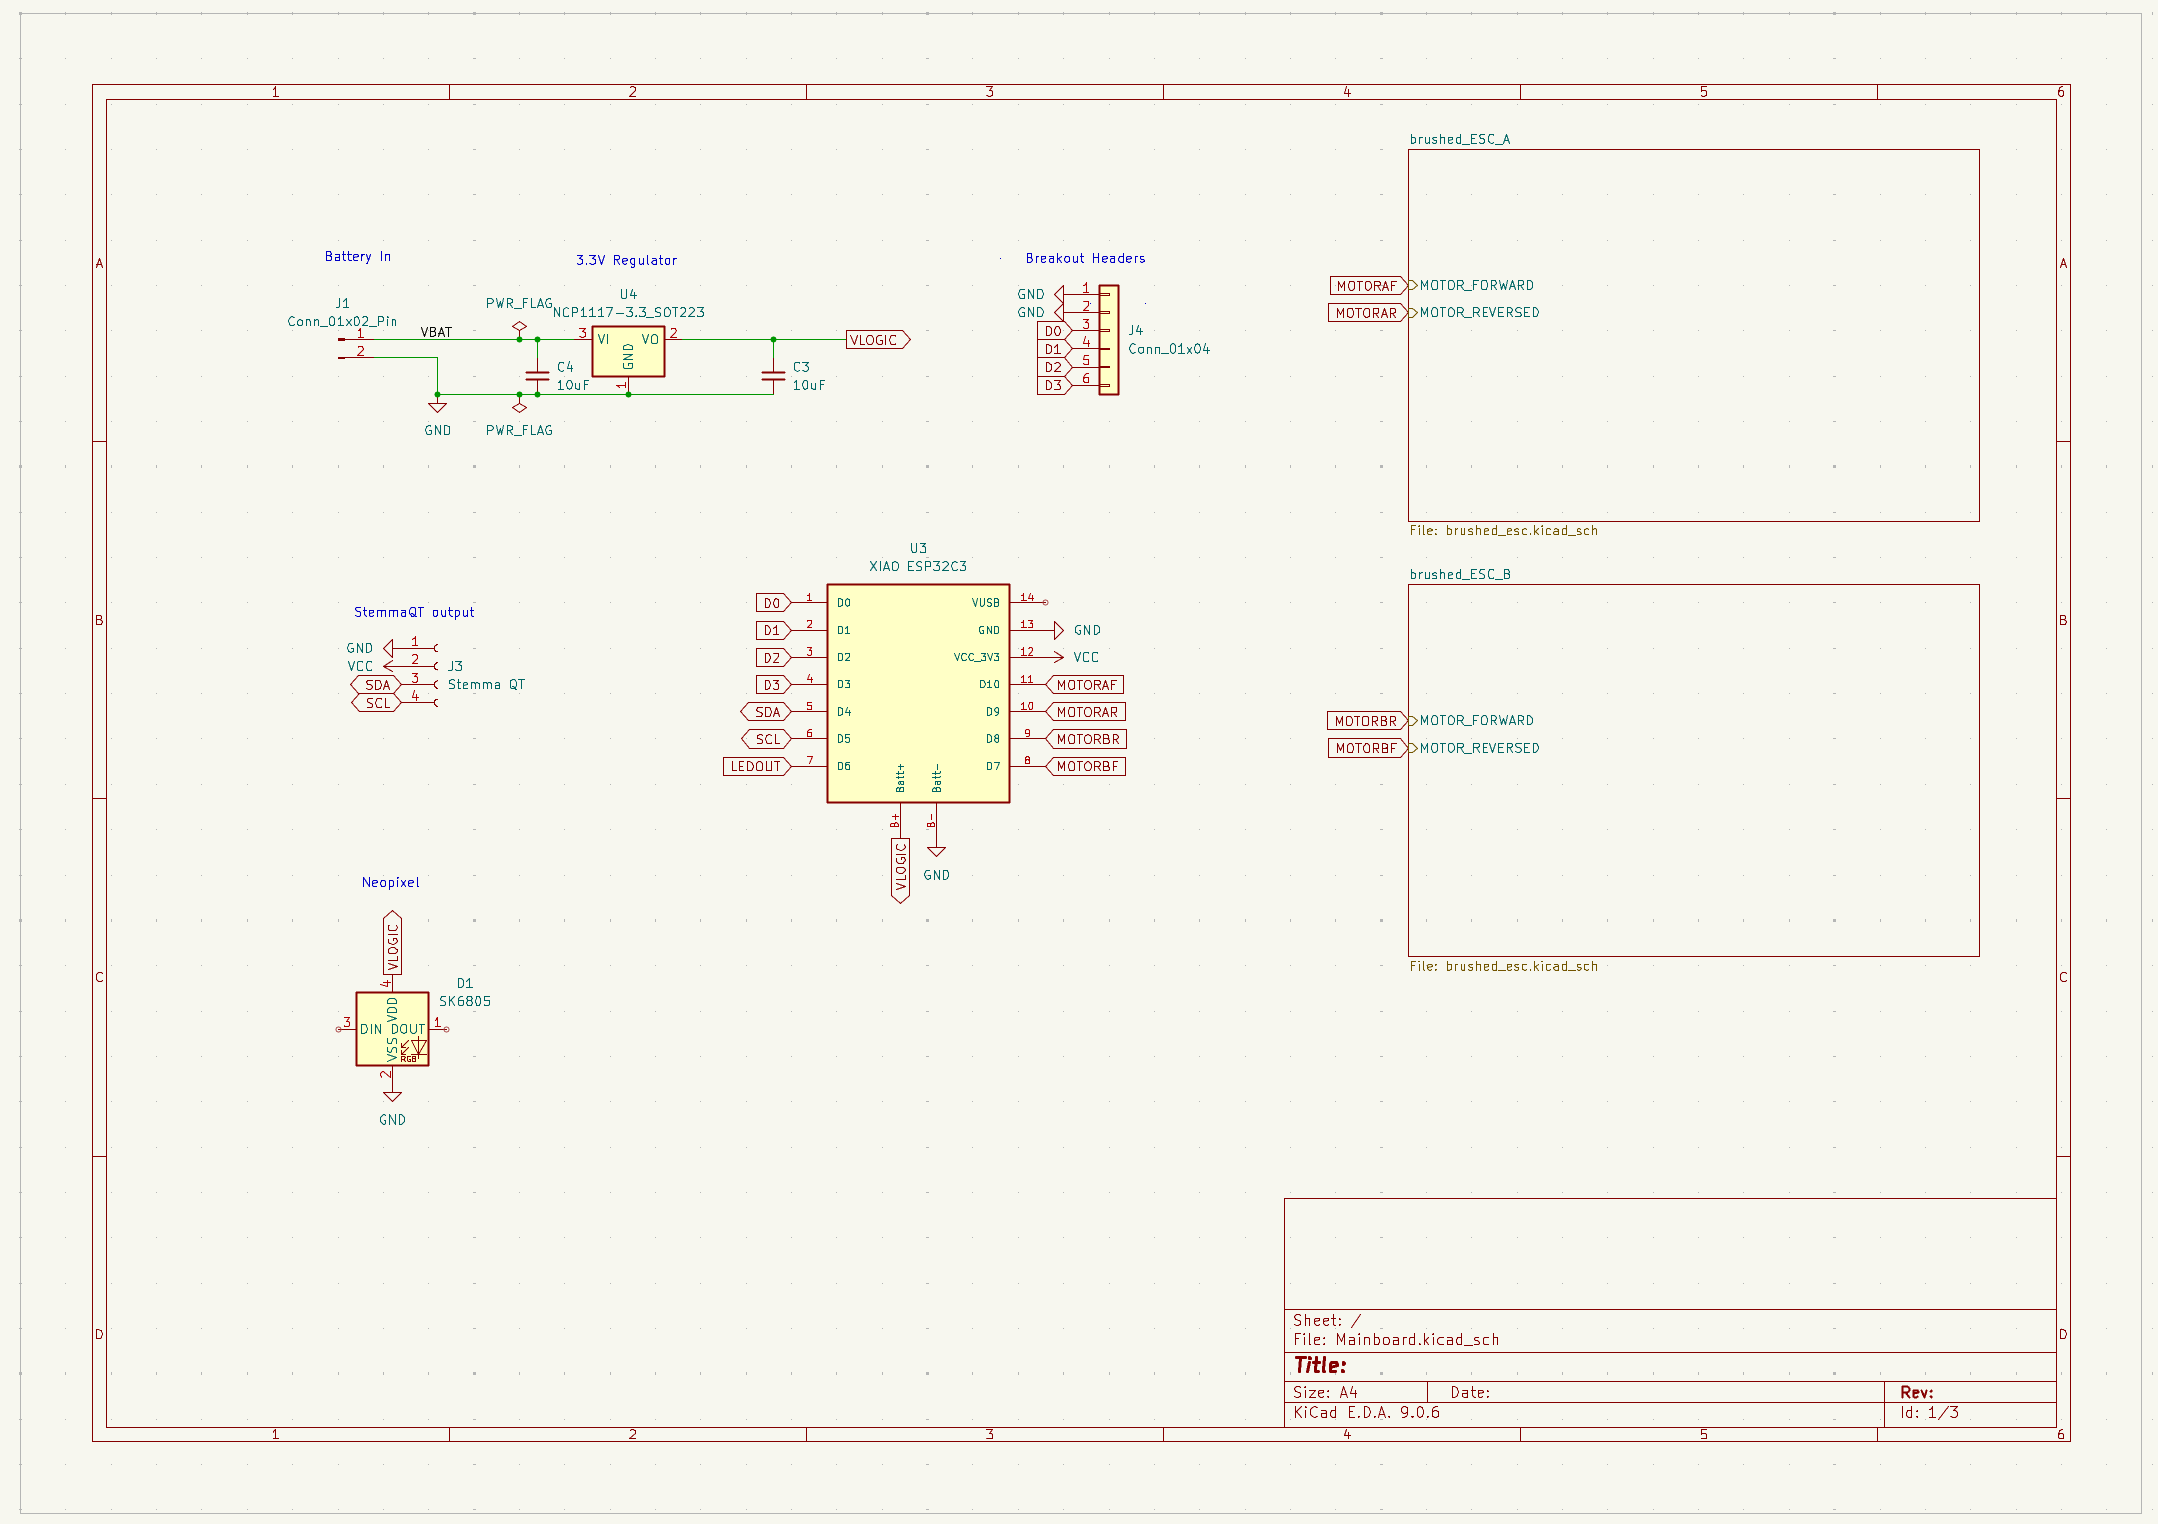Select the MOTORAF label on pin D10
The width and height of the screenshot is (2158, 1524).
(x=1086, y=685)
